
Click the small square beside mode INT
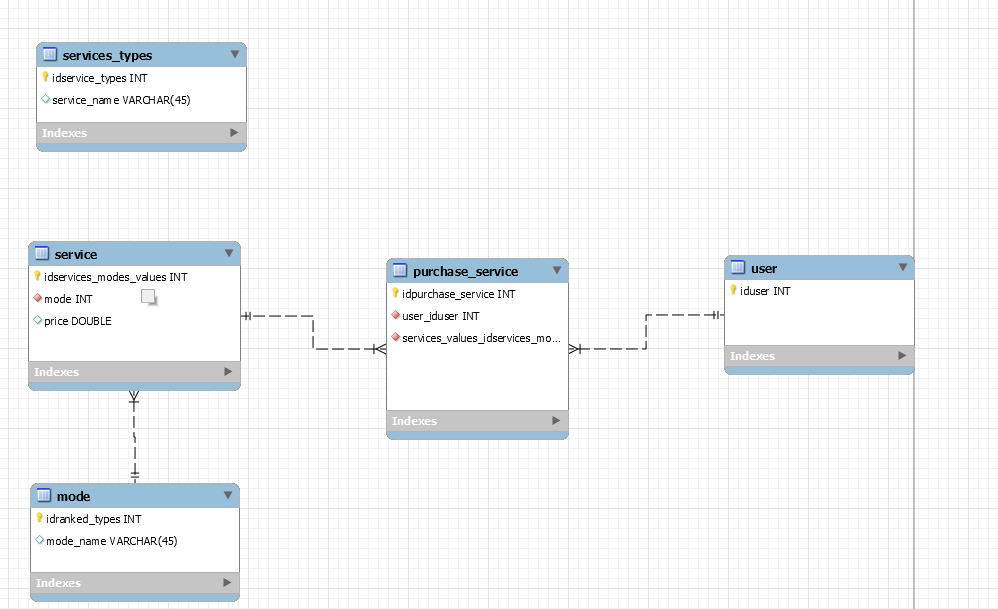pyautogui.click(x=148, y=297)
